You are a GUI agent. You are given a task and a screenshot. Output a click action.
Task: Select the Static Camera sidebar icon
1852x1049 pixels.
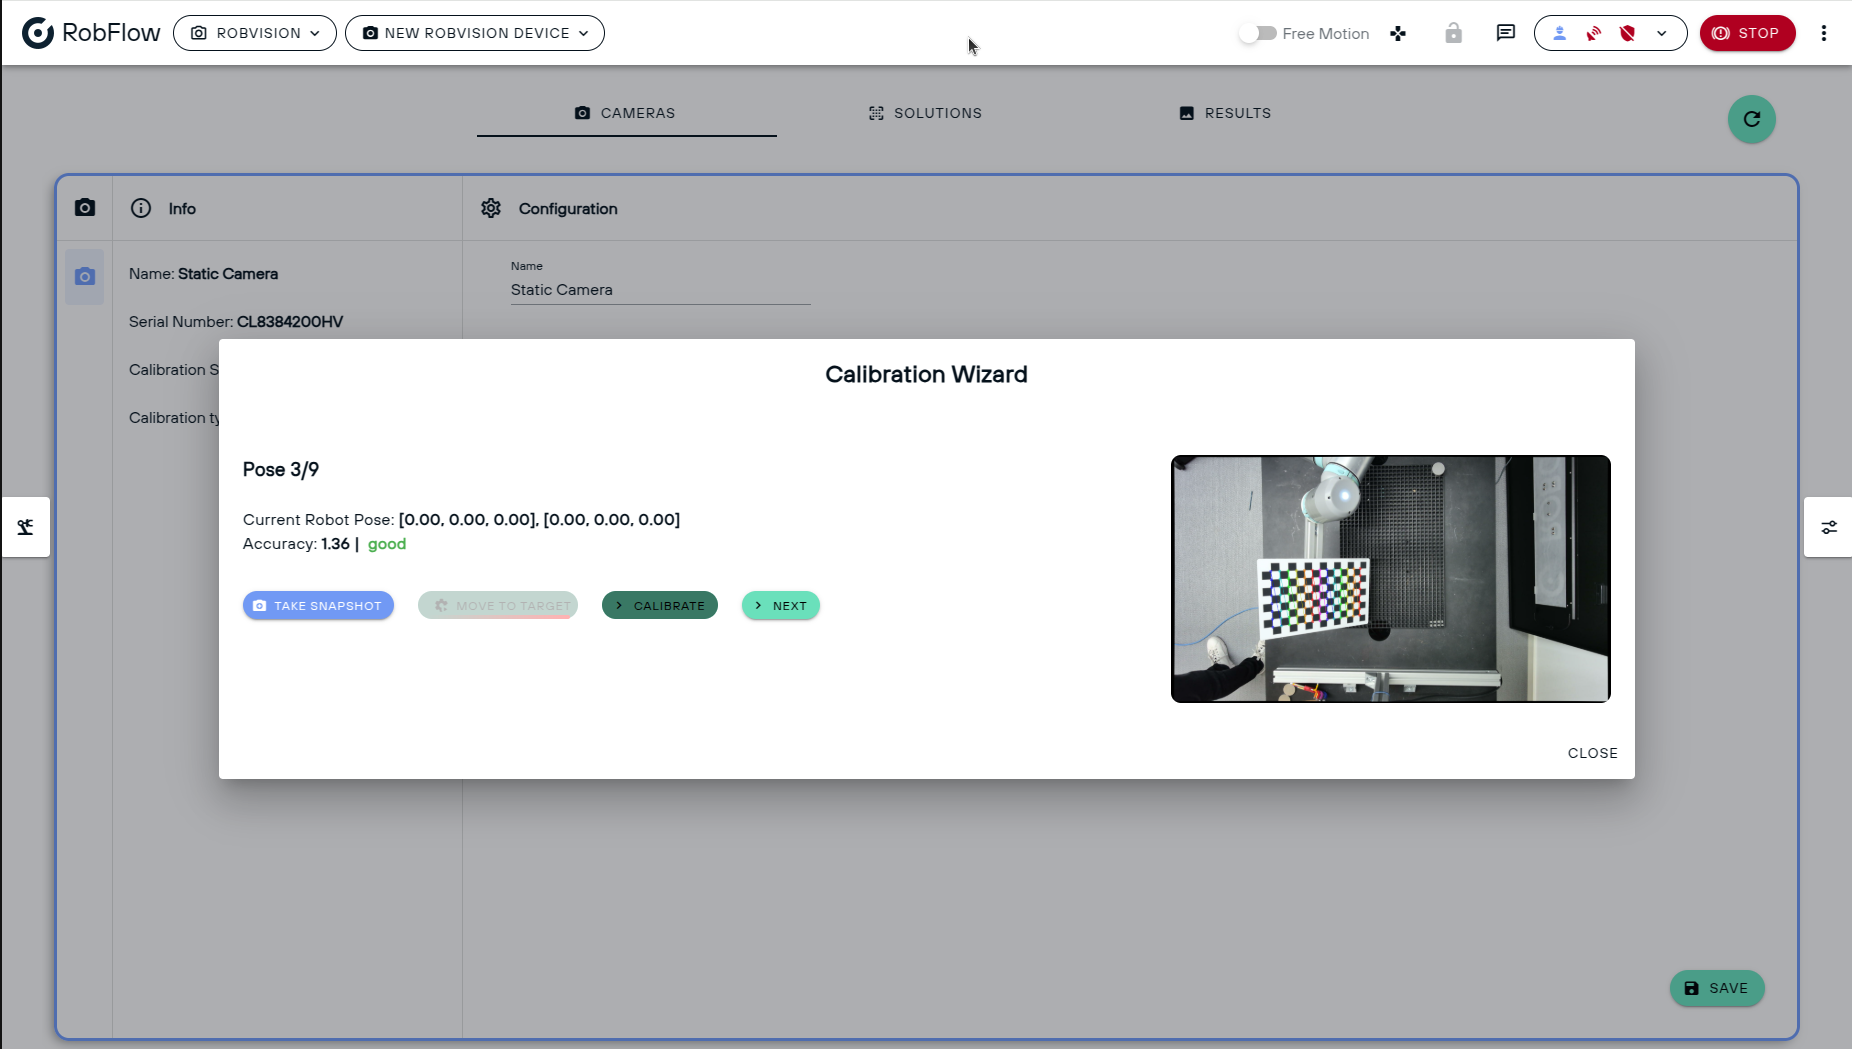pos(85,276)
